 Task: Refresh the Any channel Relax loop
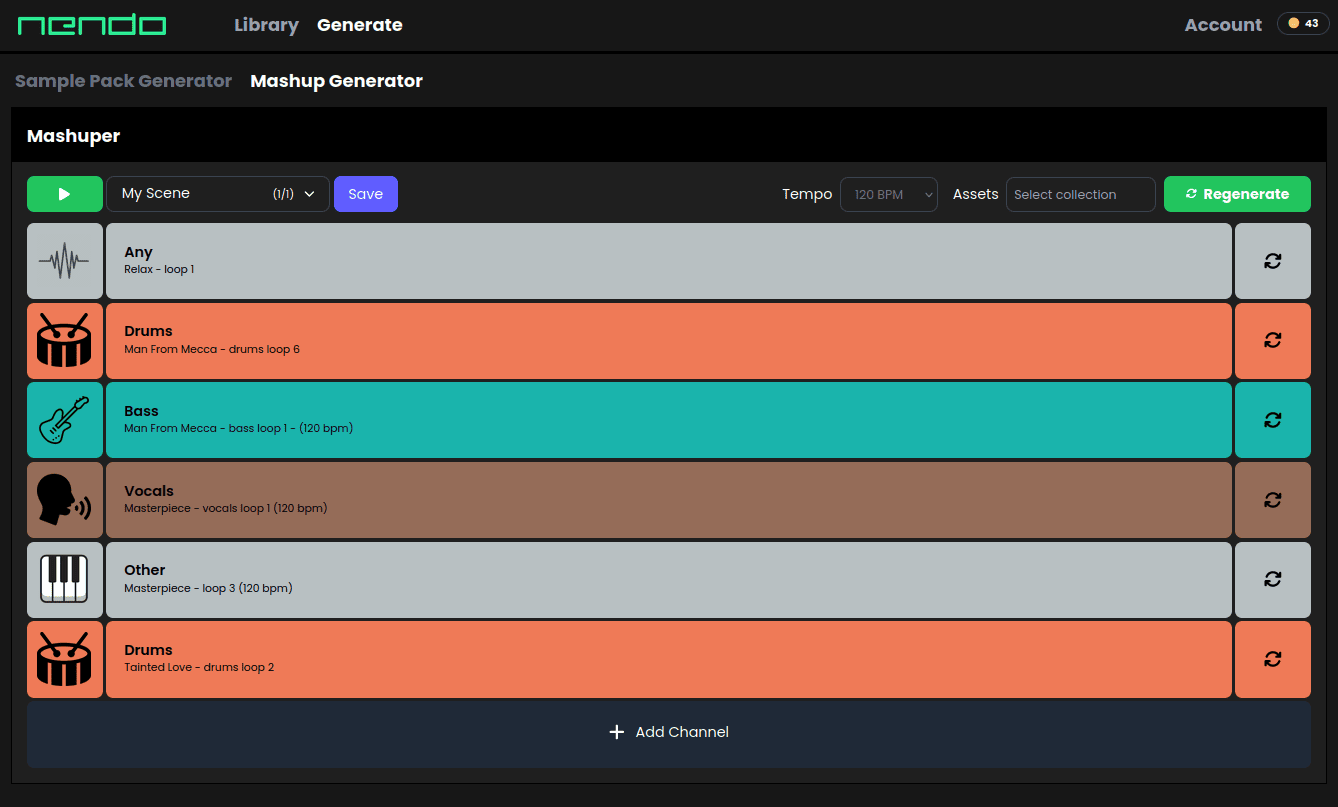(1273, 261)
